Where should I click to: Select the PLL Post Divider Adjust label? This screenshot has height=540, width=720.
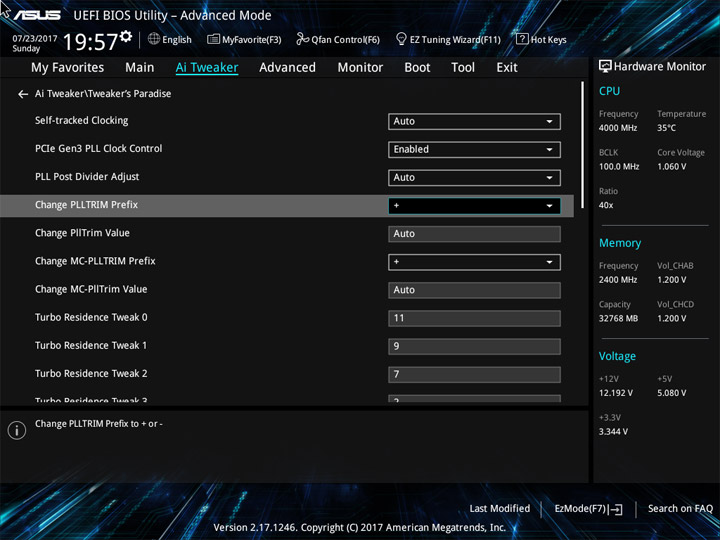click(87, 176)
